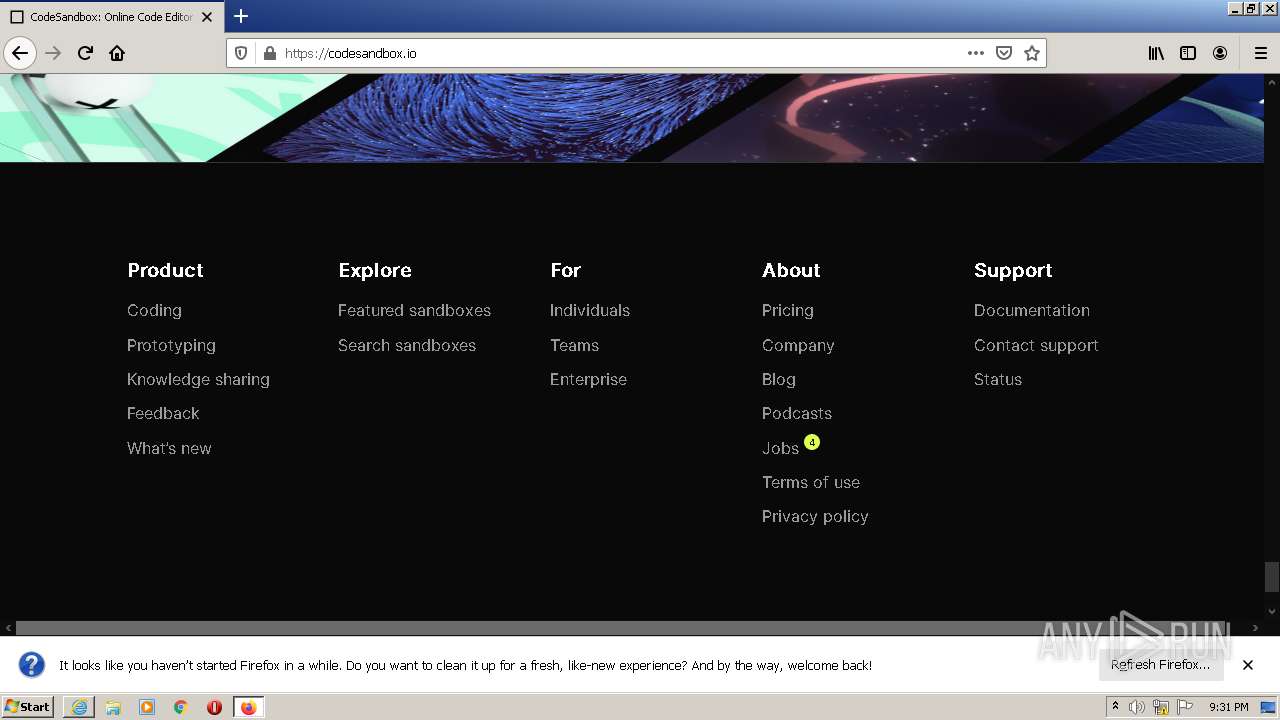Open a new browser tab
Screen dimensions: 1280x720
coord(241,16)
